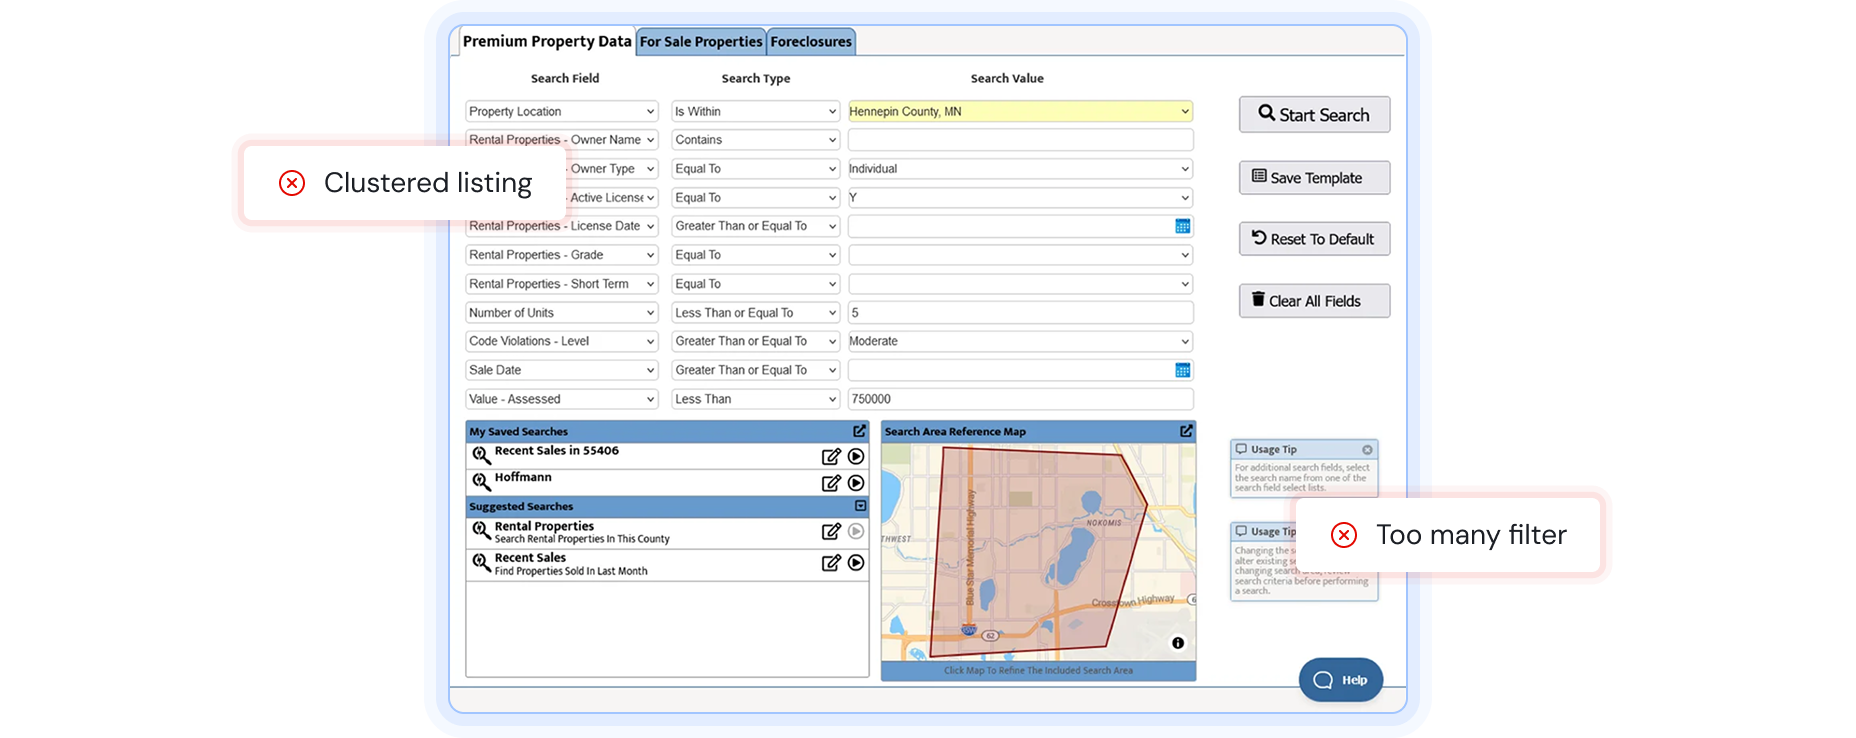Clear All Fields button
The height and width of the screenshot is (738, 1856).
tap(1314, 301)
